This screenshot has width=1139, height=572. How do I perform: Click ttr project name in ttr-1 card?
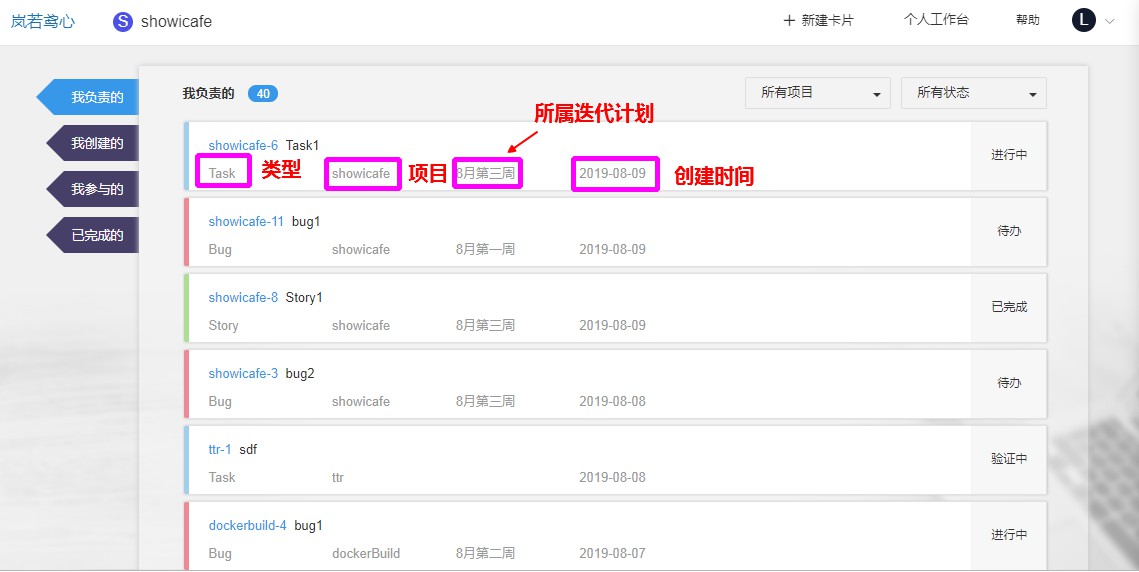coord(338,478)
